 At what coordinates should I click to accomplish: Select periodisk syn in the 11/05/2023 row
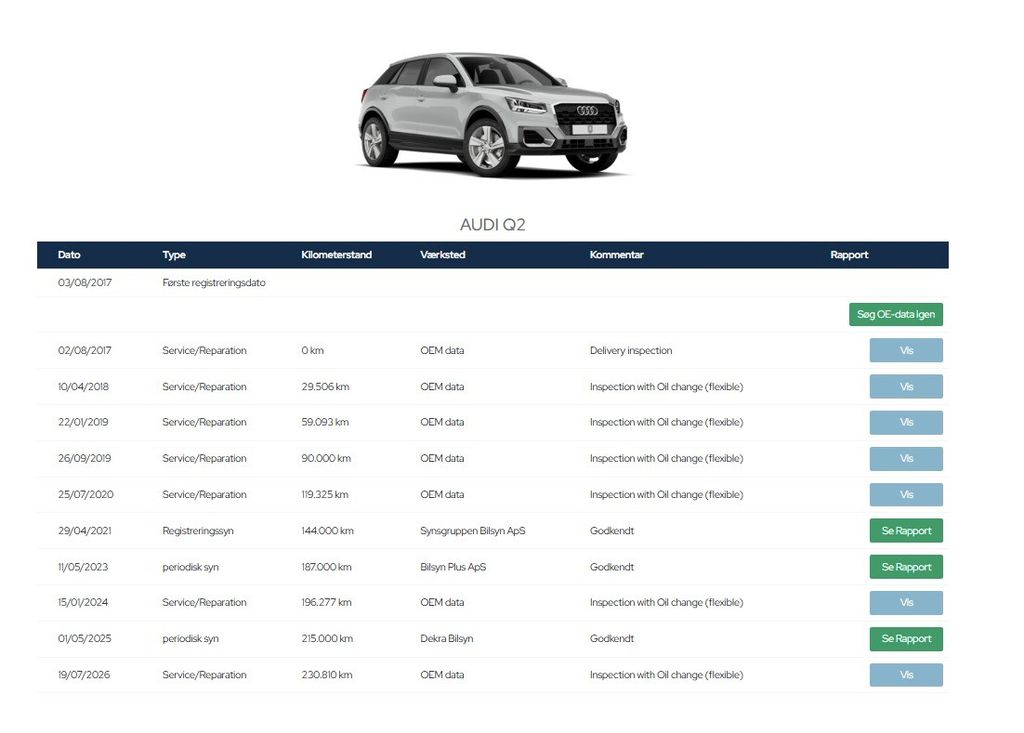(191, 567)
